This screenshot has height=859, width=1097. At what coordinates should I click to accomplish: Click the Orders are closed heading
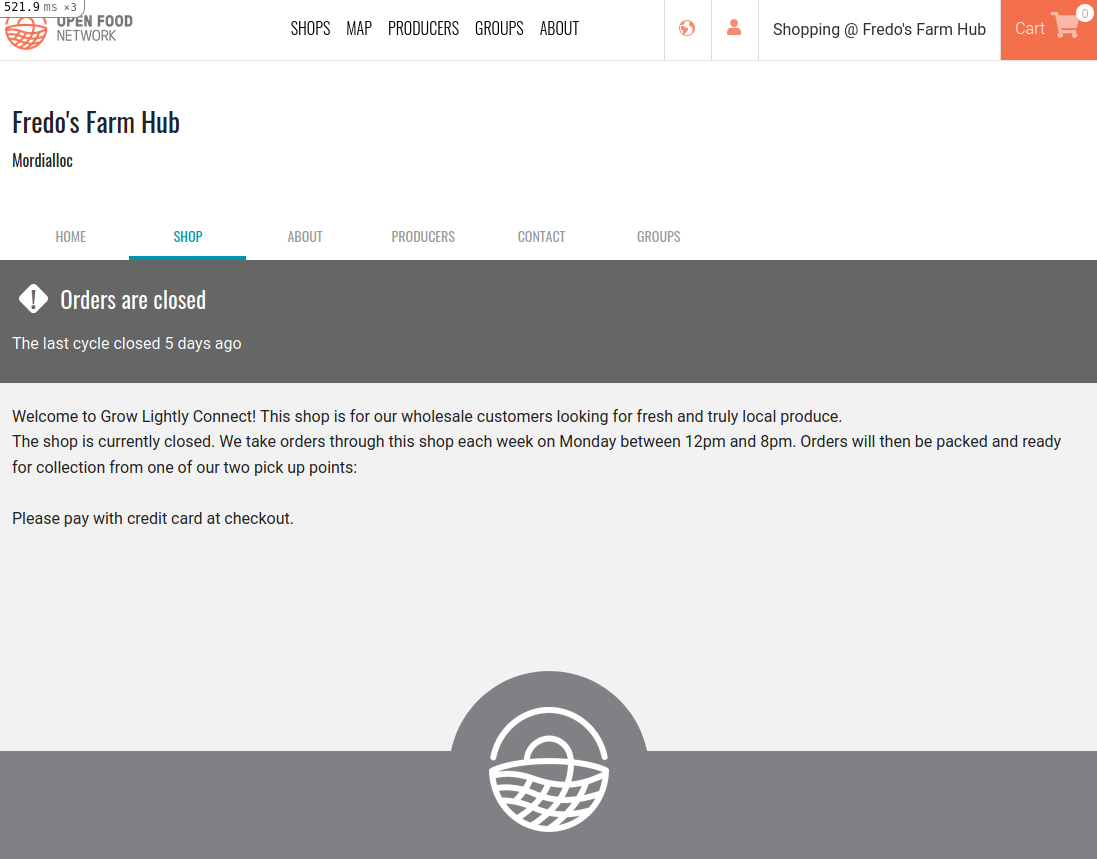point(133,299)
